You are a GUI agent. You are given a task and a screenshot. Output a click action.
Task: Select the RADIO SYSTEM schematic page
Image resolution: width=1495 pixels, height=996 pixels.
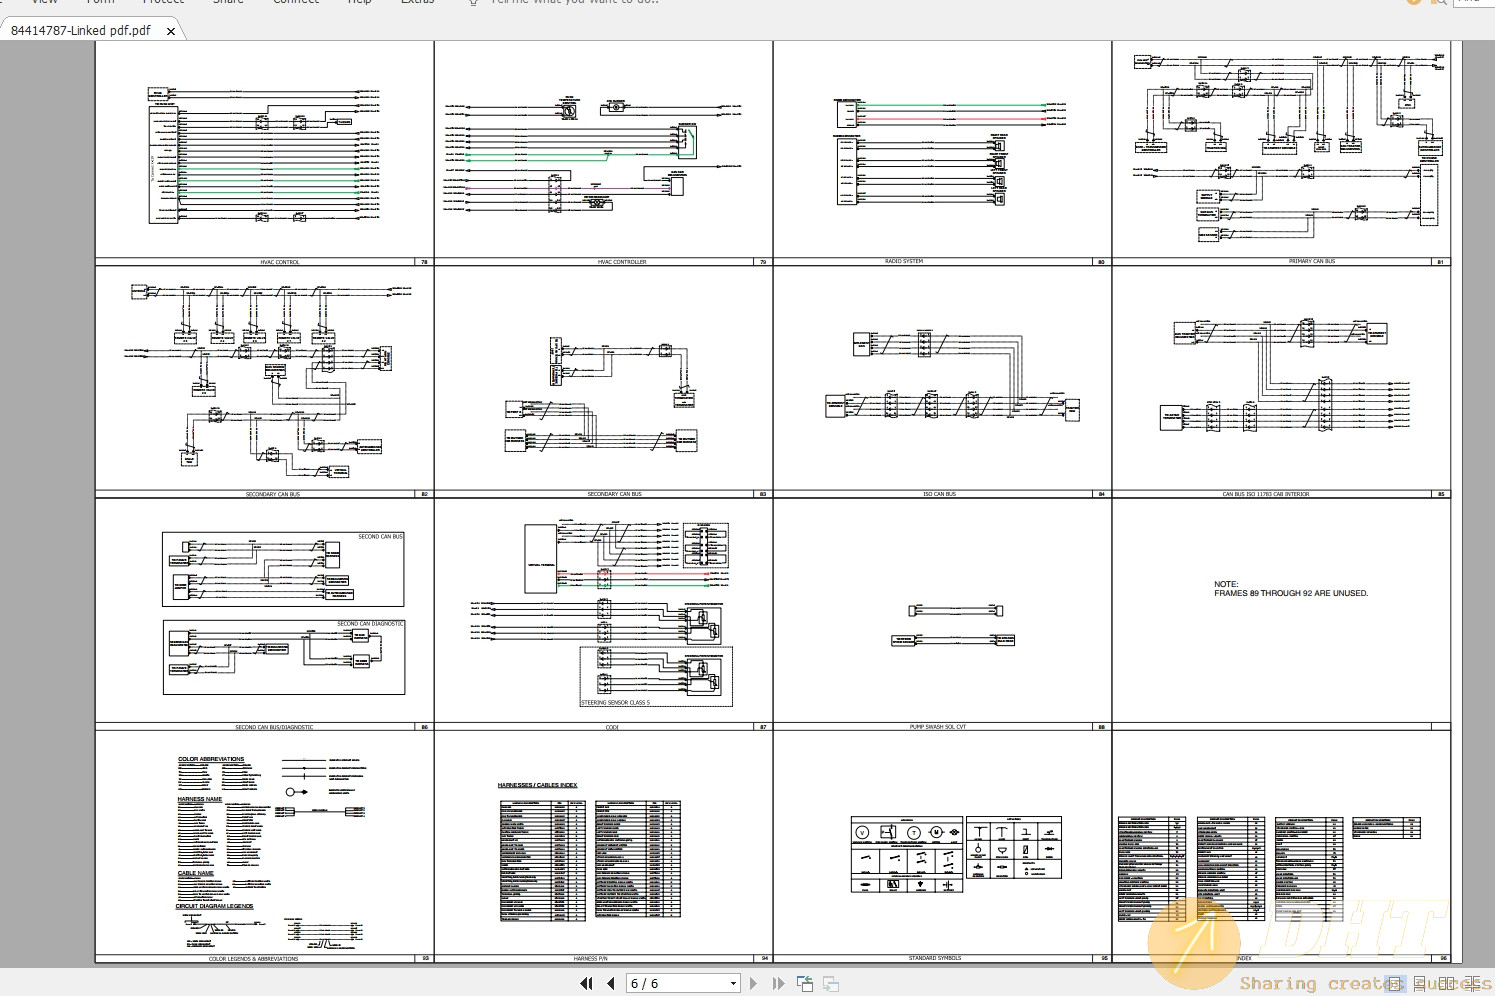click(942, 152)
